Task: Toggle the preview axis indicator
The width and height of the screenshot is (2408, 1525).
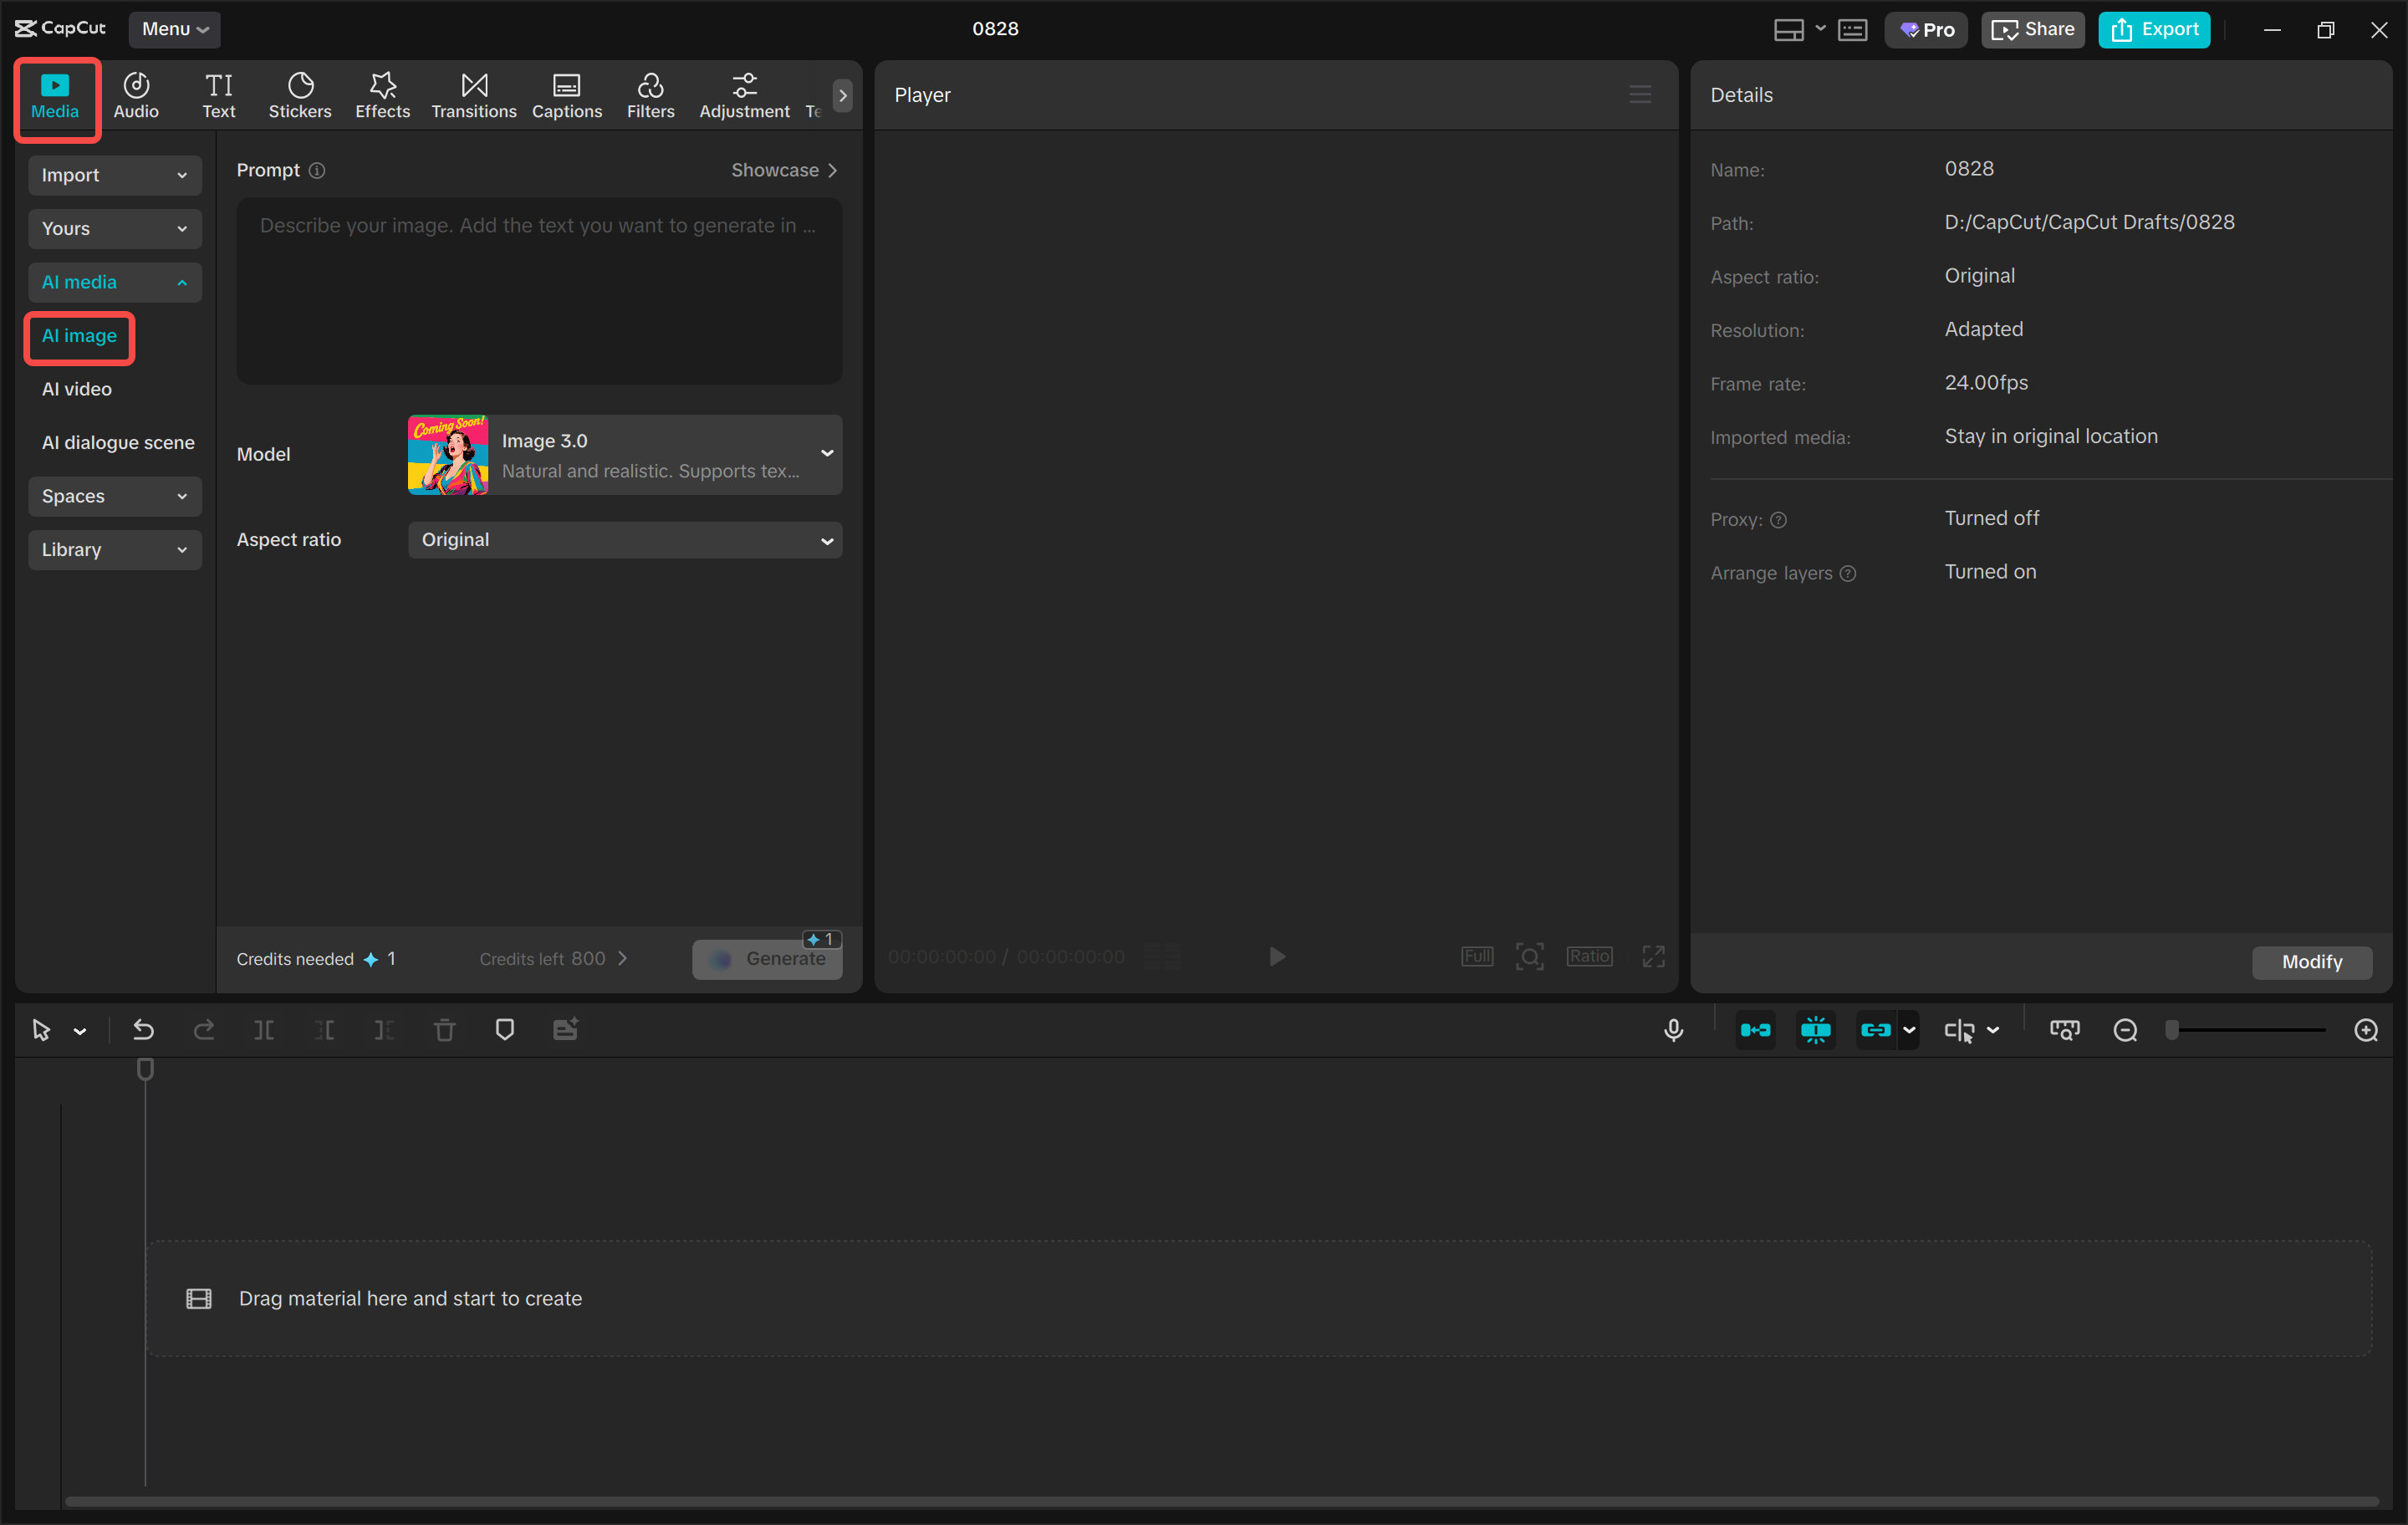Action: (x=1815, y=1030)
